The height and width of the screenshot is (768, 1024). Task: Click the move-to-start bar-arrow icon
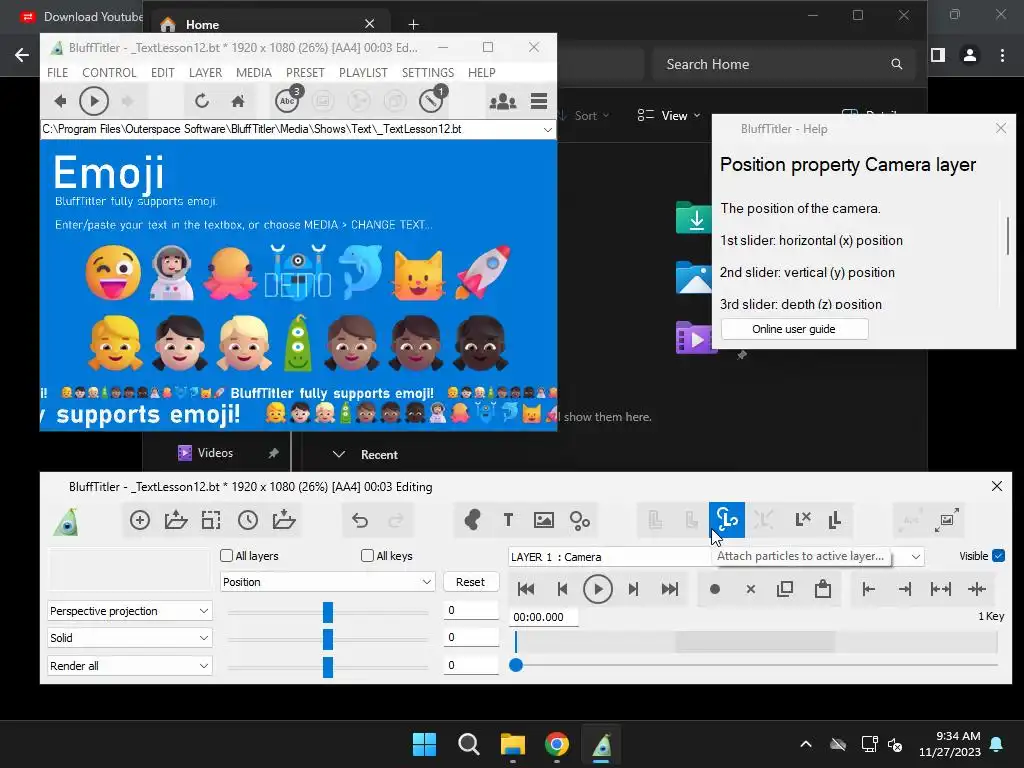tap(869, 589)
